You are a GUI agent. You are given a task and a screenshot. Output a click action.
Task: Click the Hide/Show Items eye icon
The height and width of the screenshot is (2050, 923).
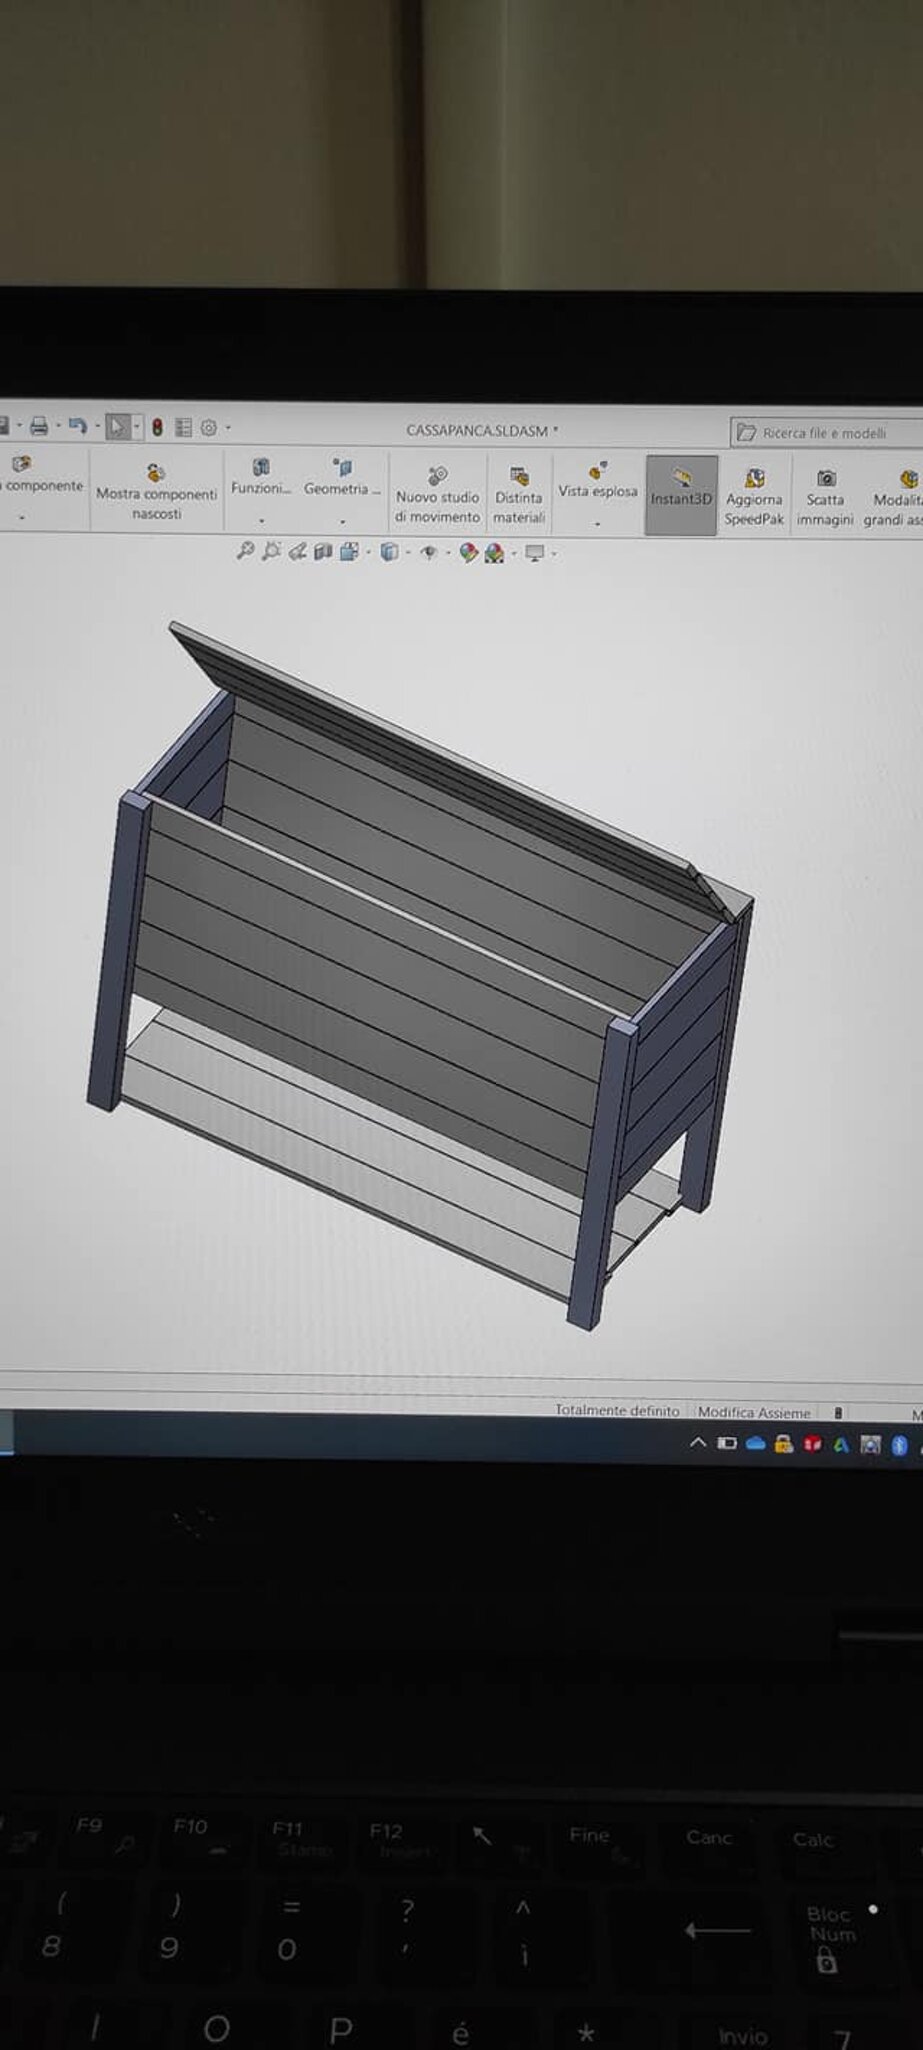click(x=429, y=552)
